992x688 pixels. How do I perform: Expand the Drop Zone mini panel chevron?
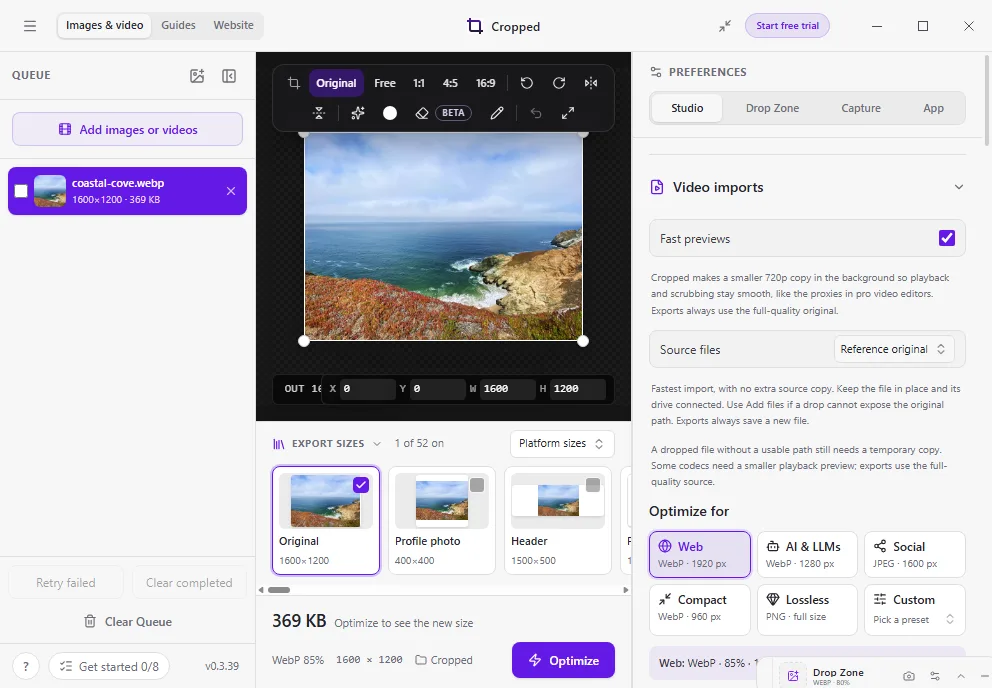[x=961, y=676]
